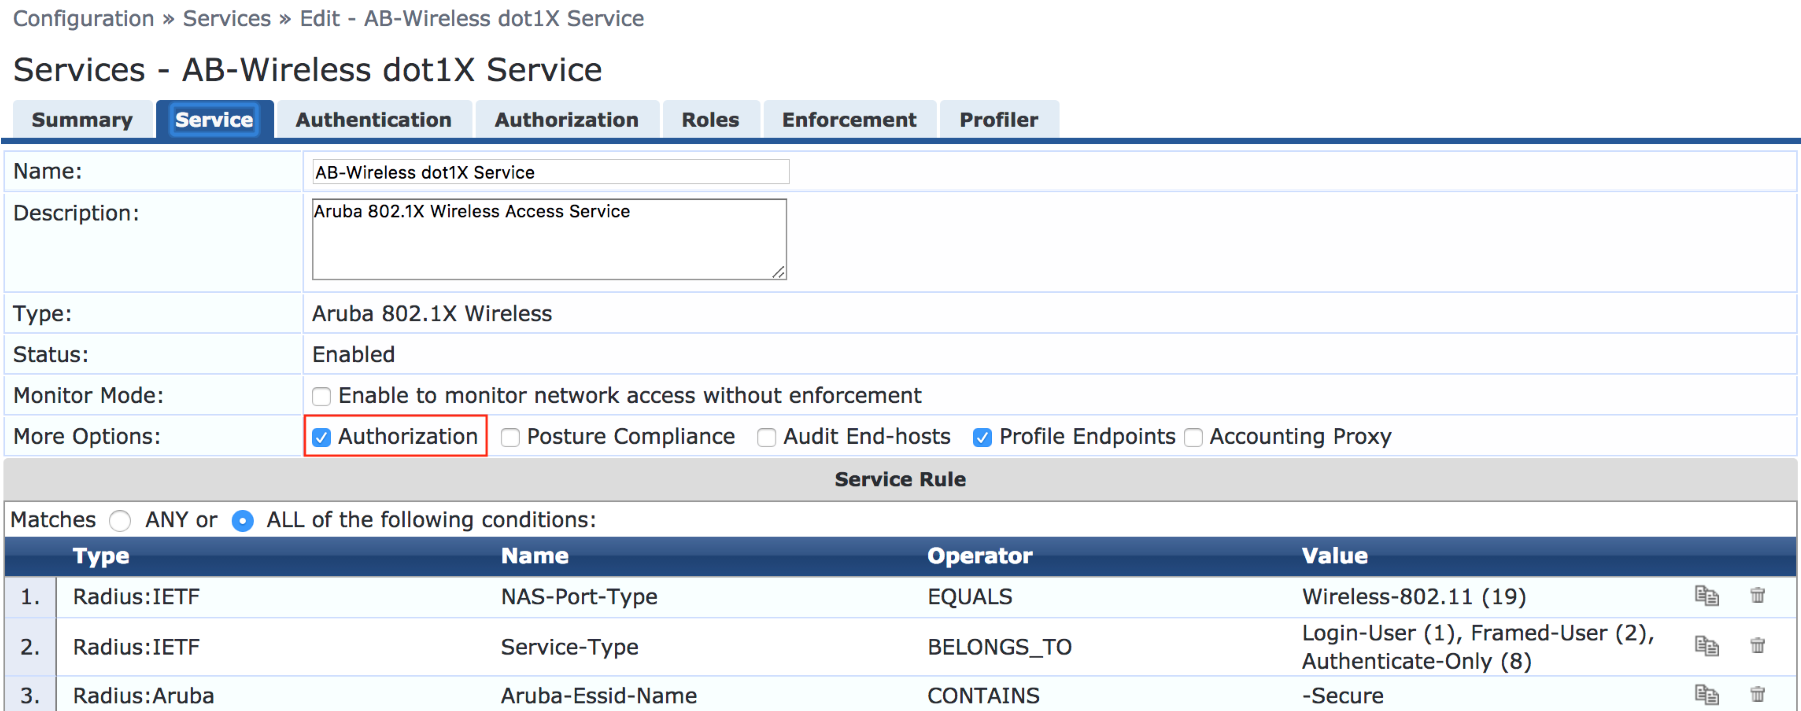The width and height of the screenshot is (1801, 711).
Task: Enable monitor mode without enforcement
Action: tap(321, 396)
